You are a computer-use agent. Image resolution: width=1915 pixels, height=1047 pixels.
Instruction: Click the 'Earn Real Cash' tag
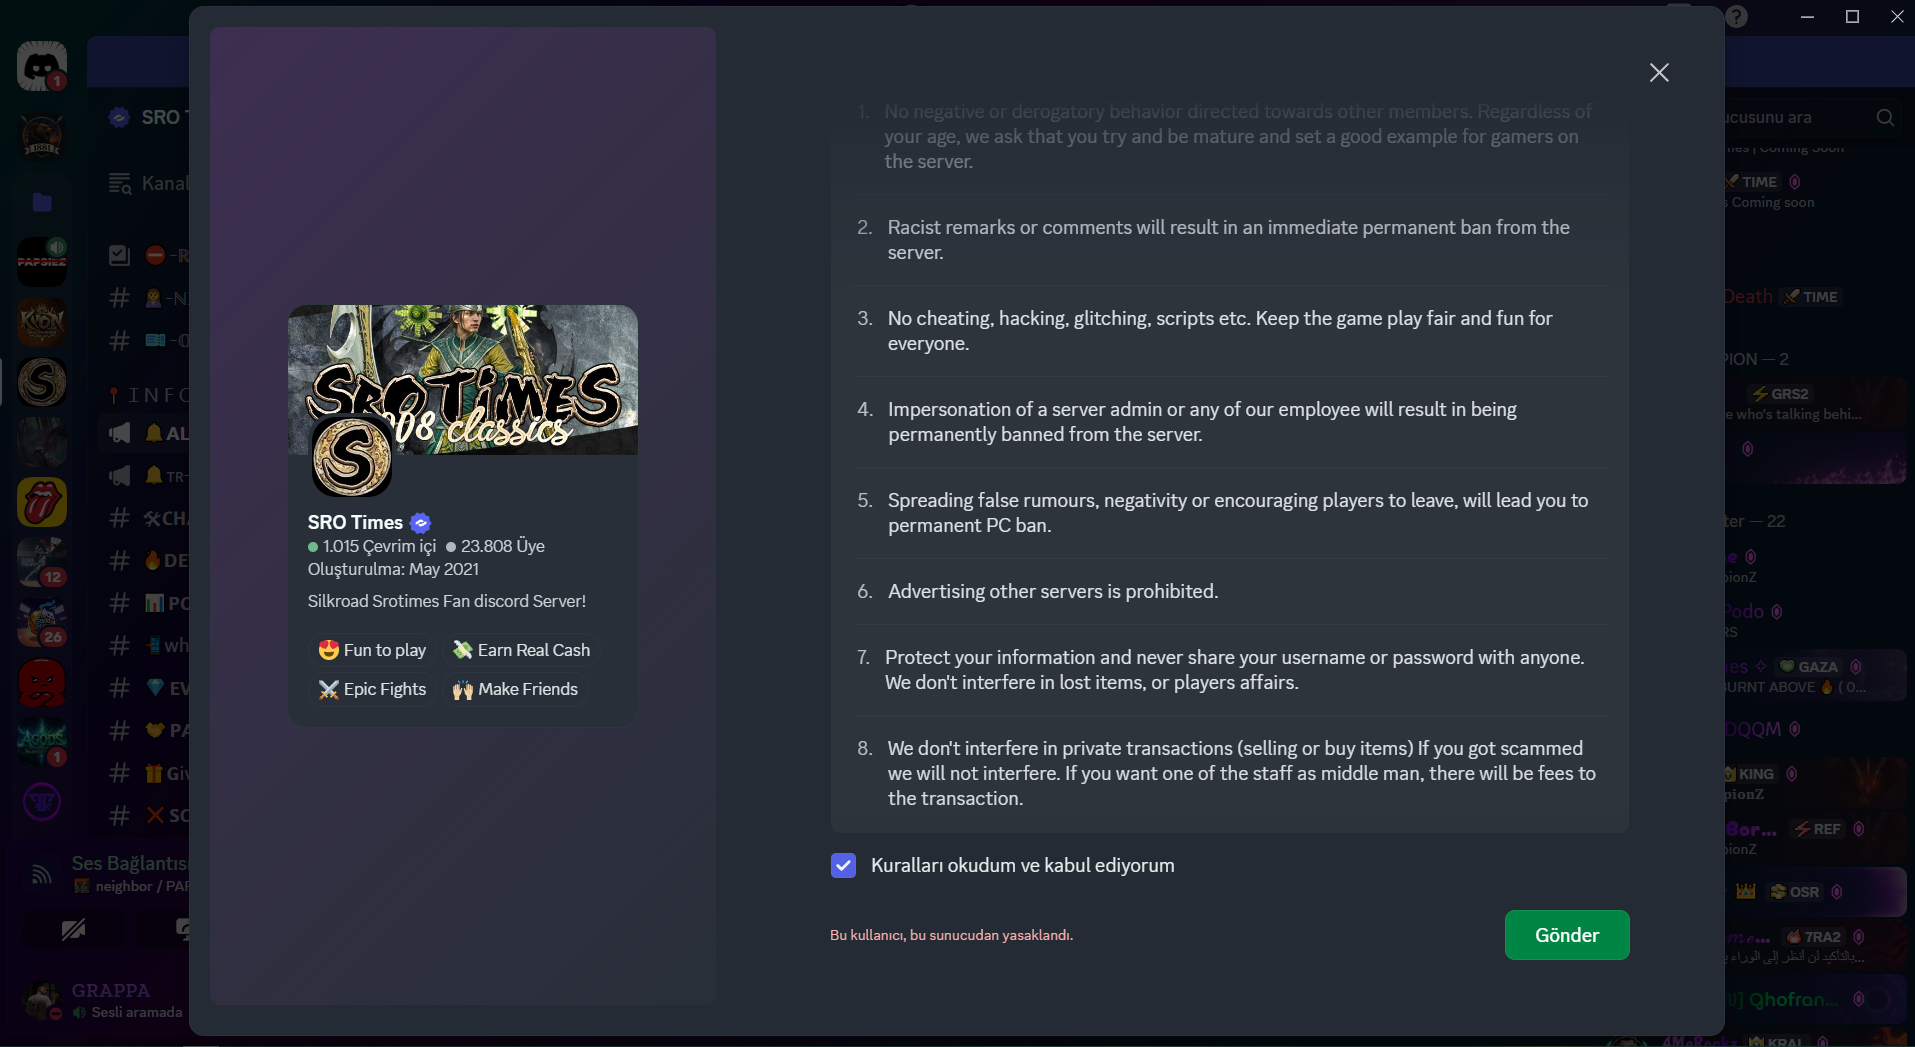(521, 650)
